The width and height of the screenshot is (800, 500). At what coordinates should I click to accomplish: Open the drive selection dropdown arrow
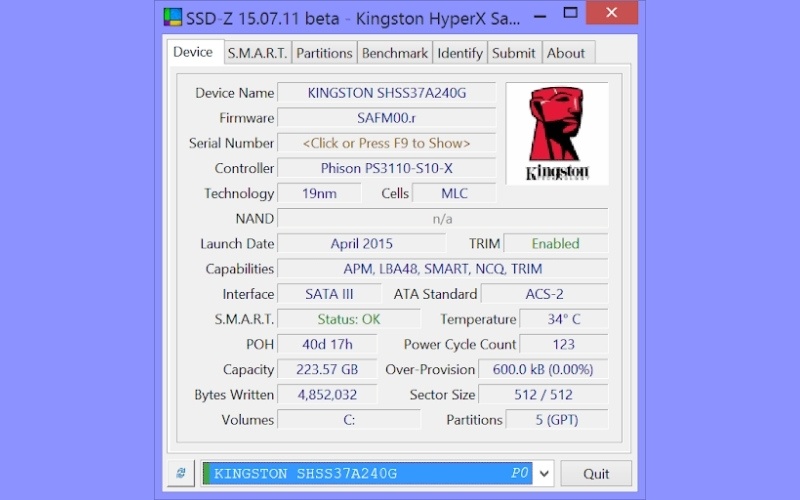(x=544, y=473)
